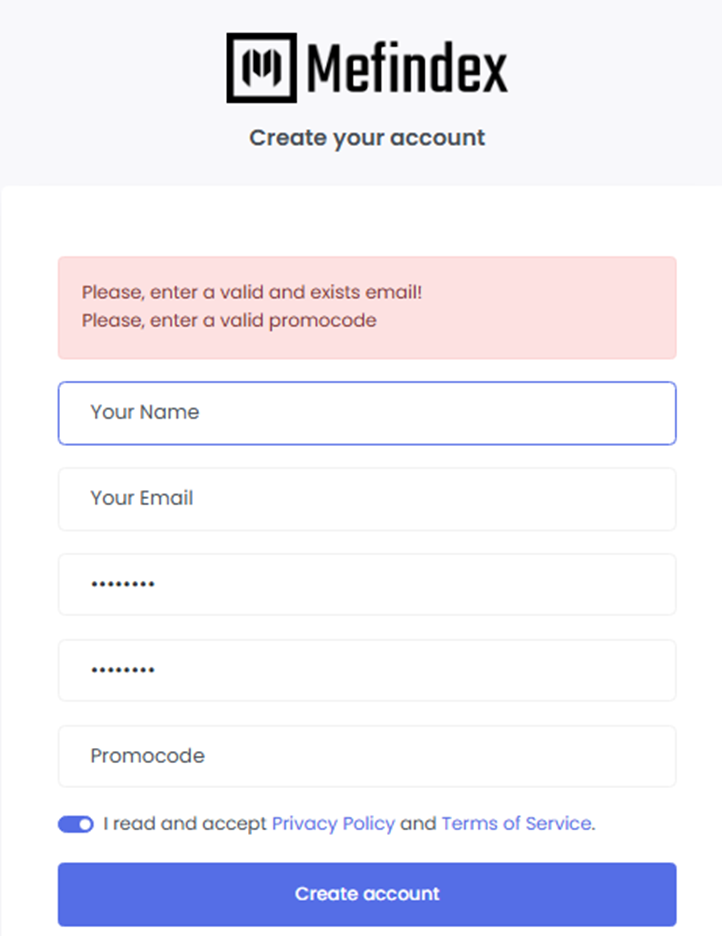
Task: Click the invalid promocode error message
Action: coord(229,321)
